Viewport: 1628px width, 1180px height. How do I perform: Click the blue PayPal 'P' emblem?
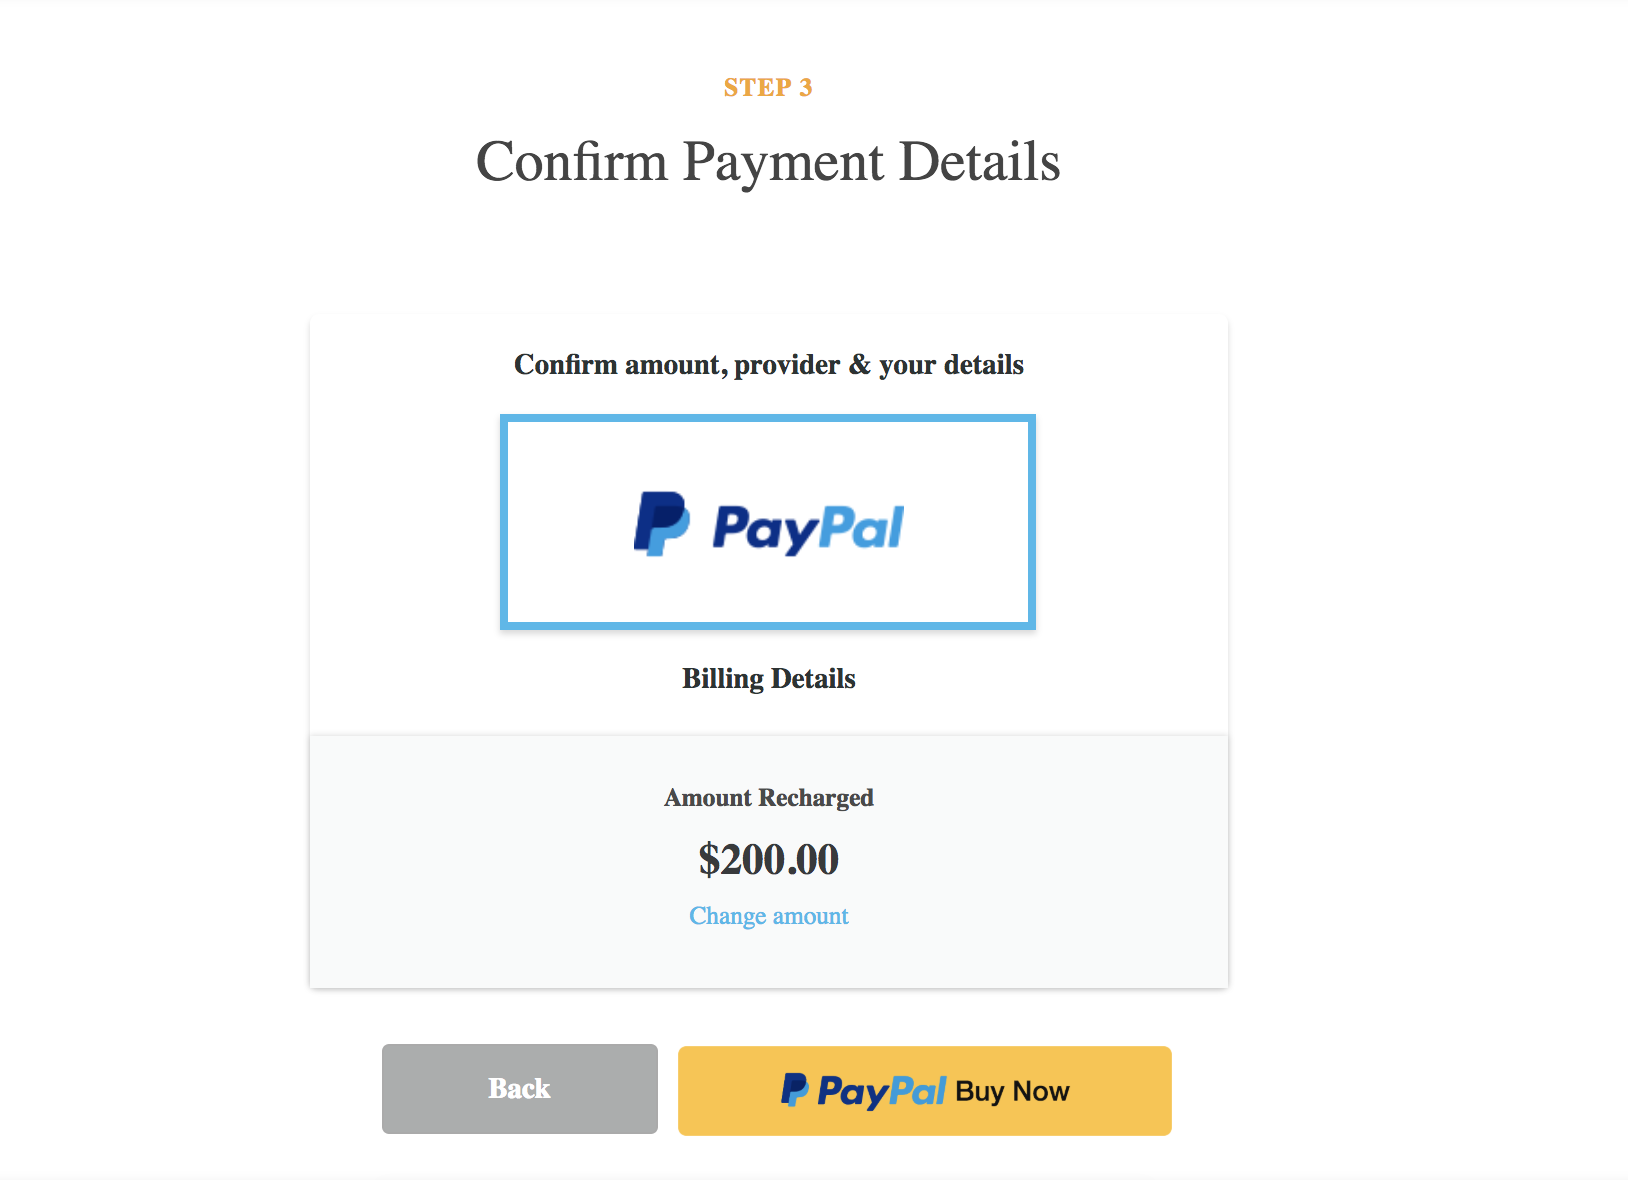[661, 522]
